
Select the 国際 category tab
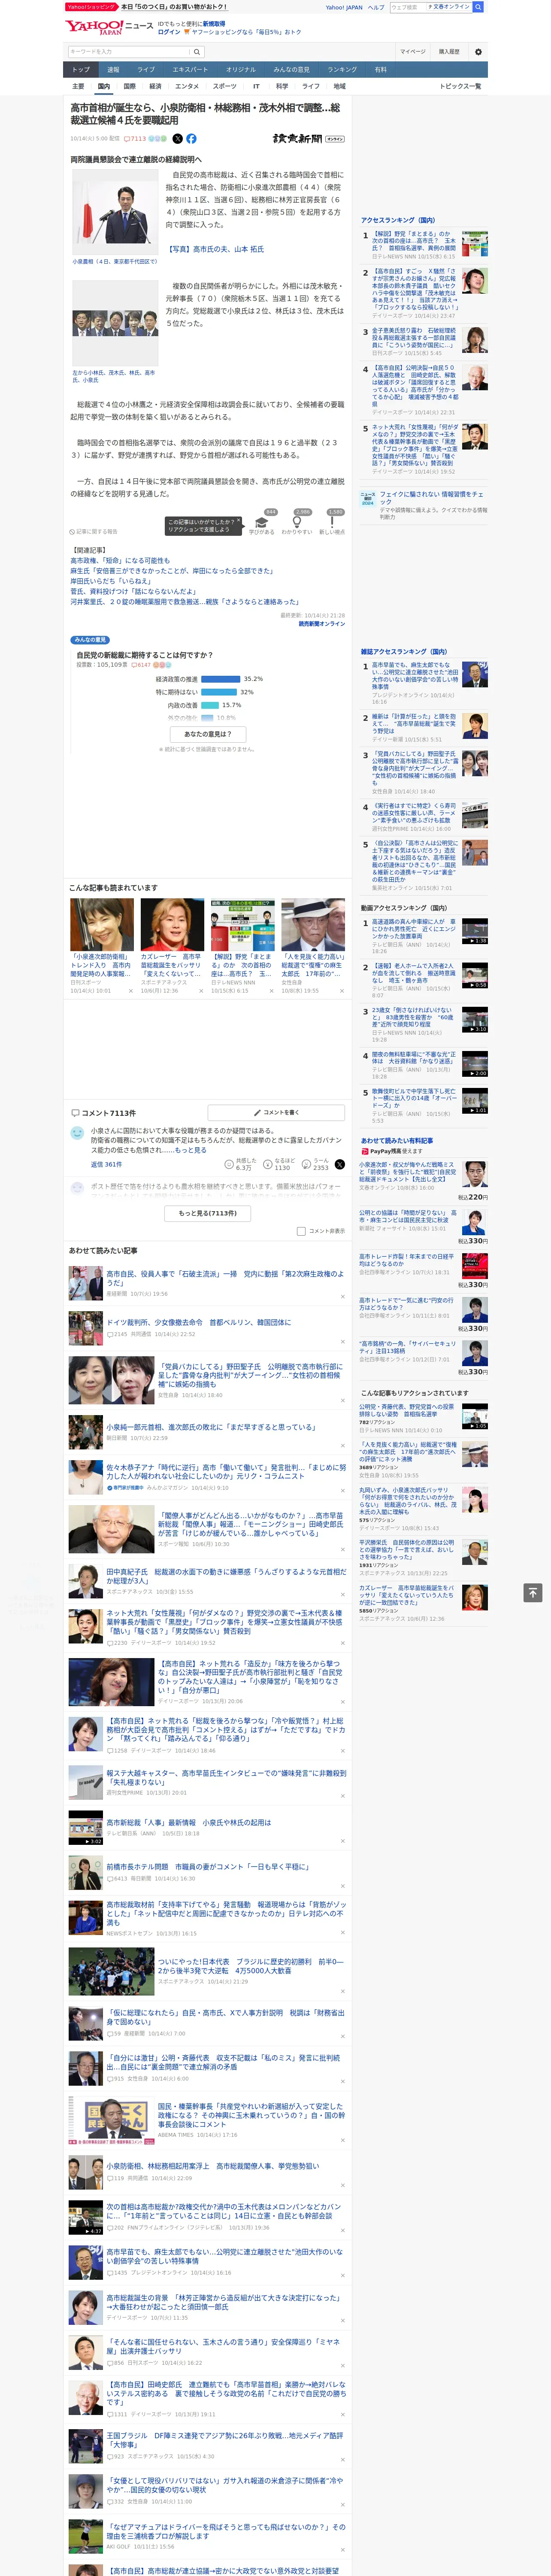[x=129, y=86]
